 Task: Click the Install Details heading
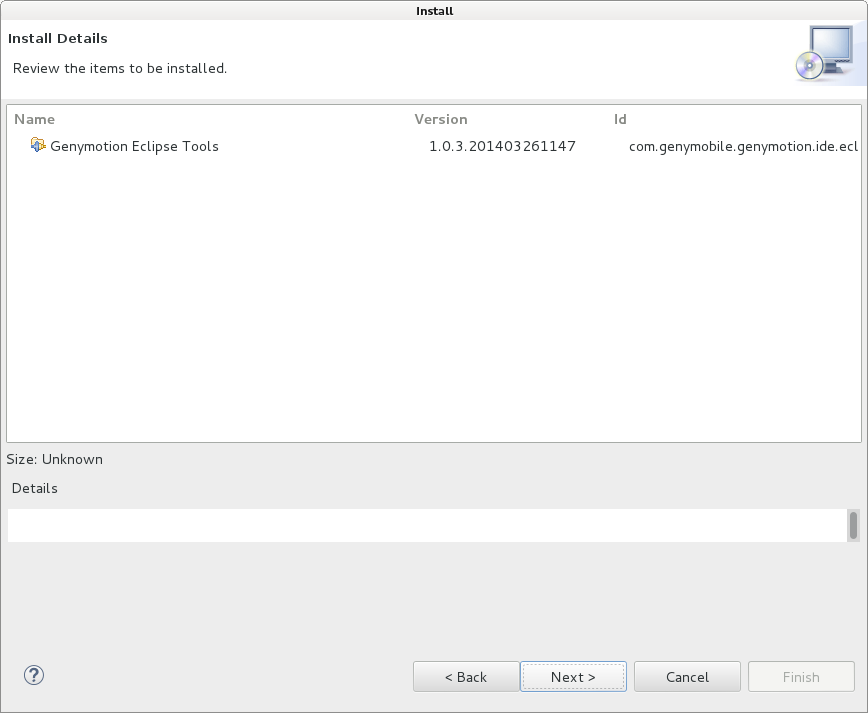[x=58, y=38]
